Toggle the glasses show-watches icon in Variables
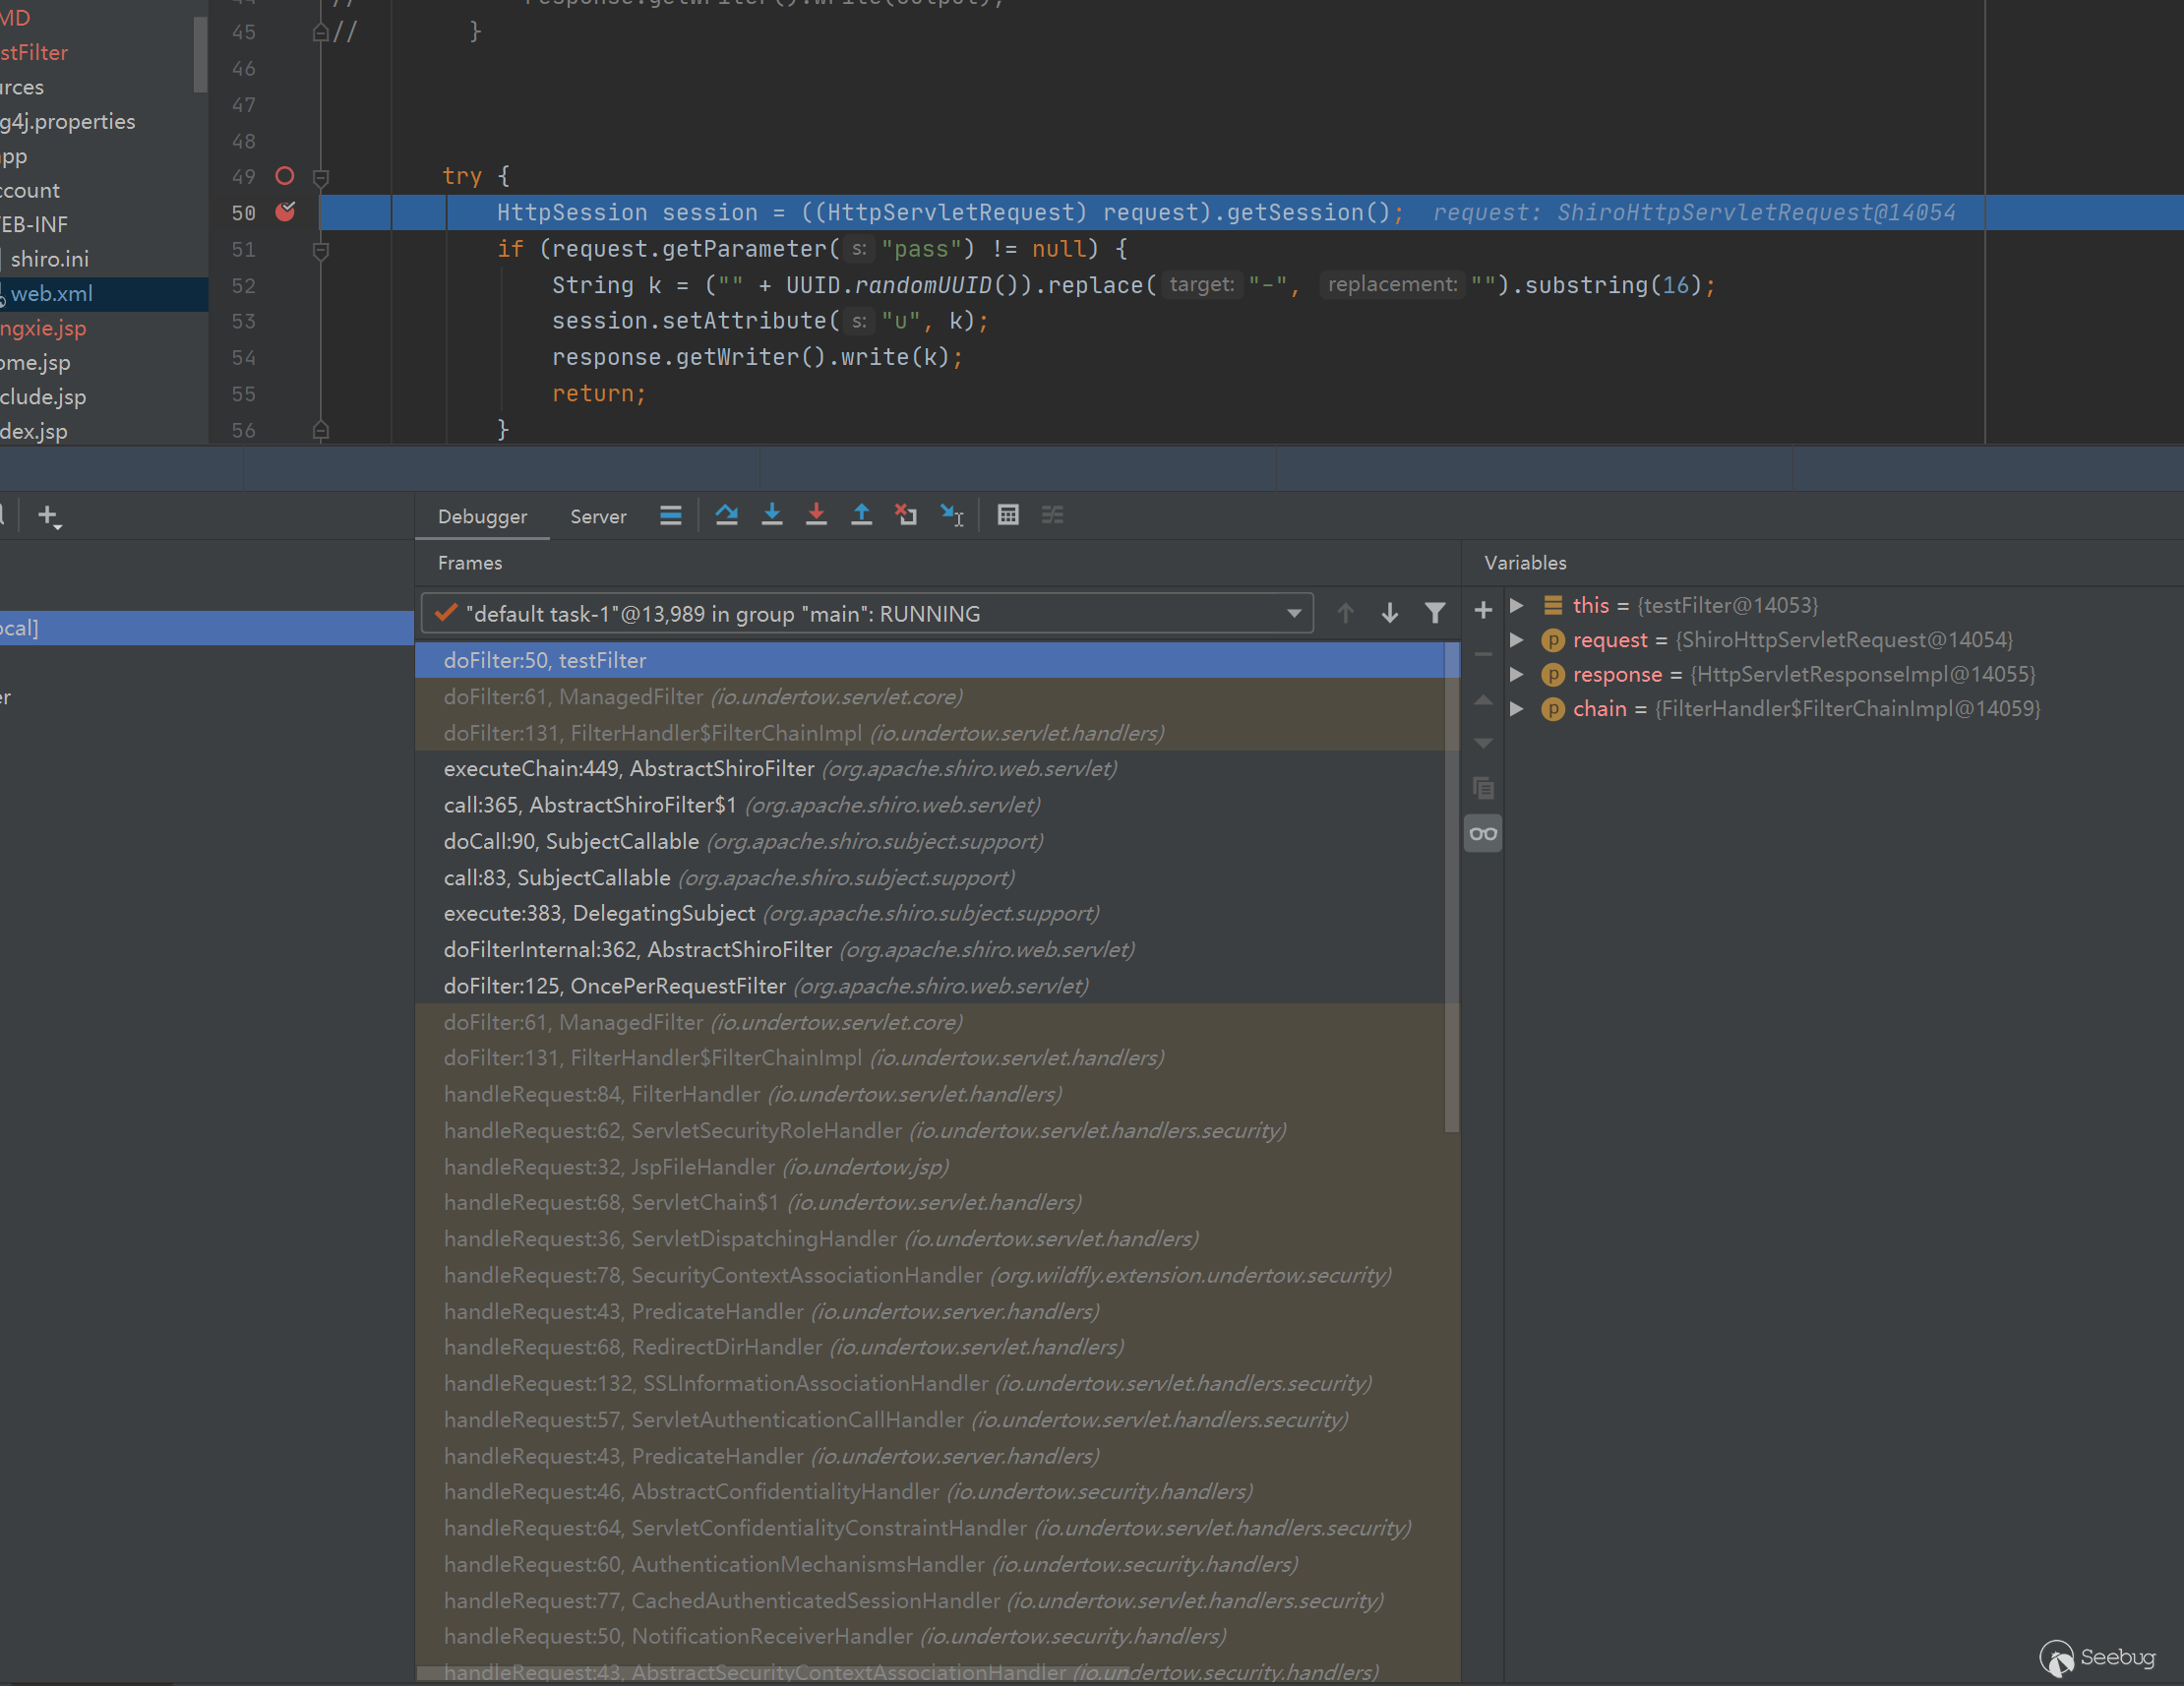Image resolution: width=2184 pixels, height=1686 pixels. click(x=1483, y=833)
